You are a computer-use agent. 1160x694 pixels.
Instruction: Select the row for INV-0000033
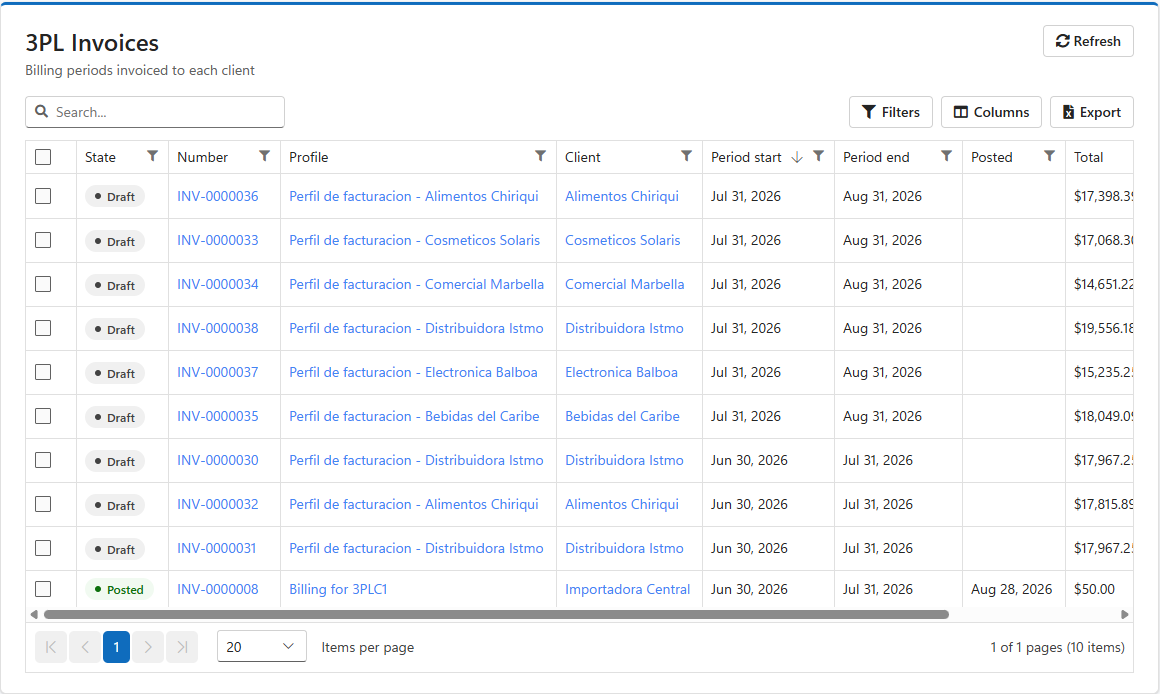point(43,240)
